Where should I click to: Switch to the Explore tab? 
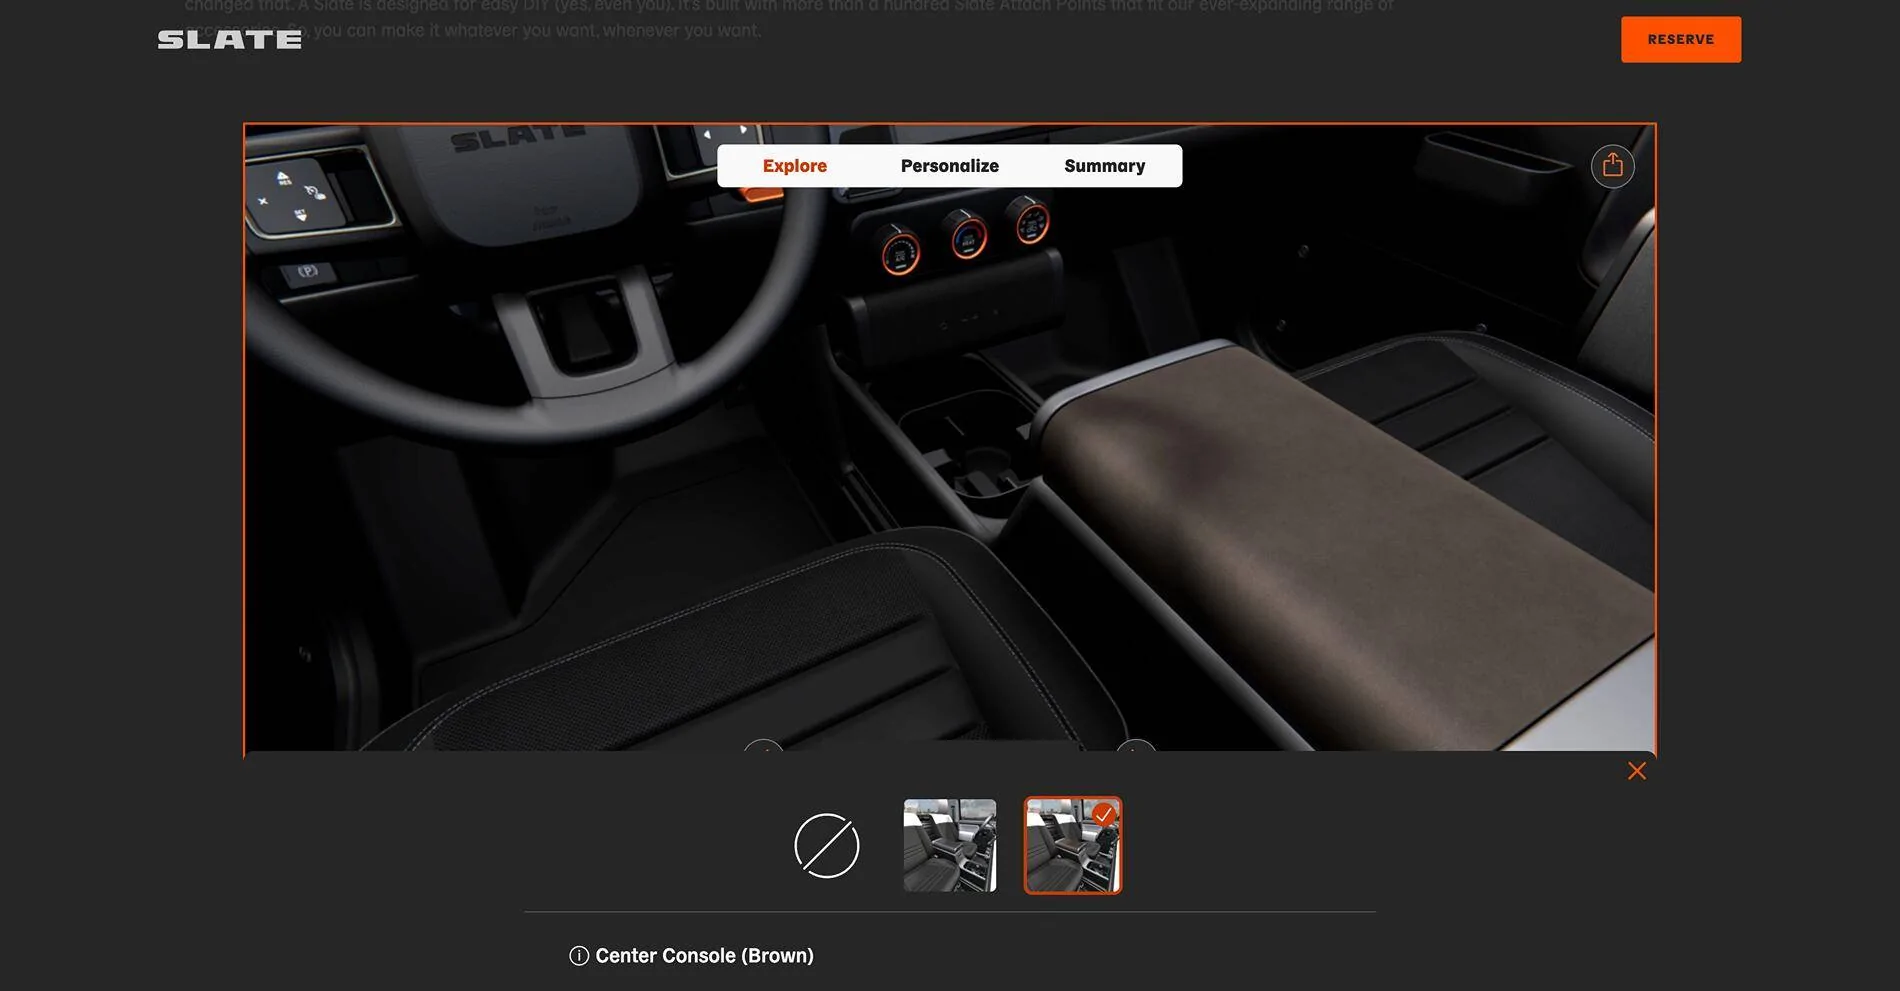(x=794, y=166)
